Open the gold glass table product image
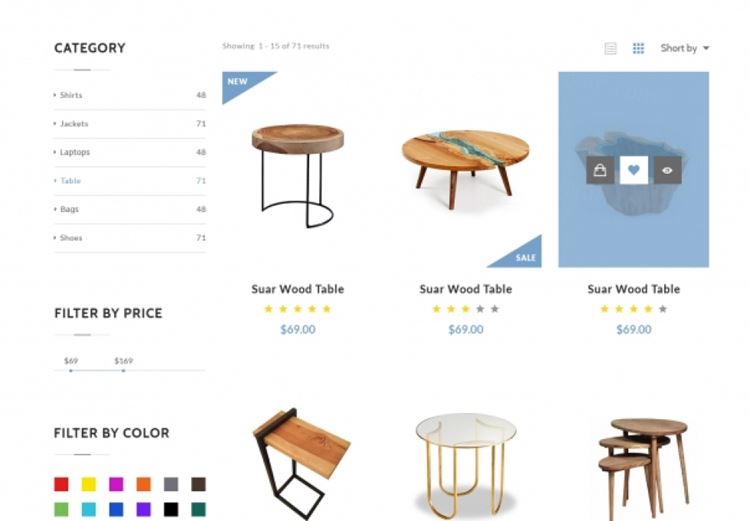Screen dimensions: 750x521 pyautogui.click(x=465, y=460)
